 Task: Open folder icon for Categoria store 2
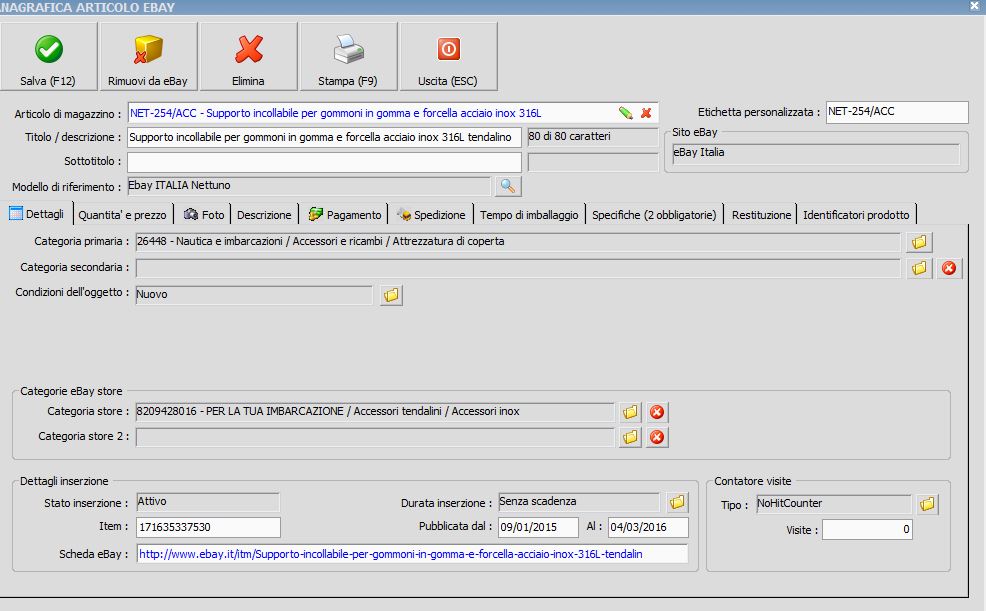coord(630,437)
